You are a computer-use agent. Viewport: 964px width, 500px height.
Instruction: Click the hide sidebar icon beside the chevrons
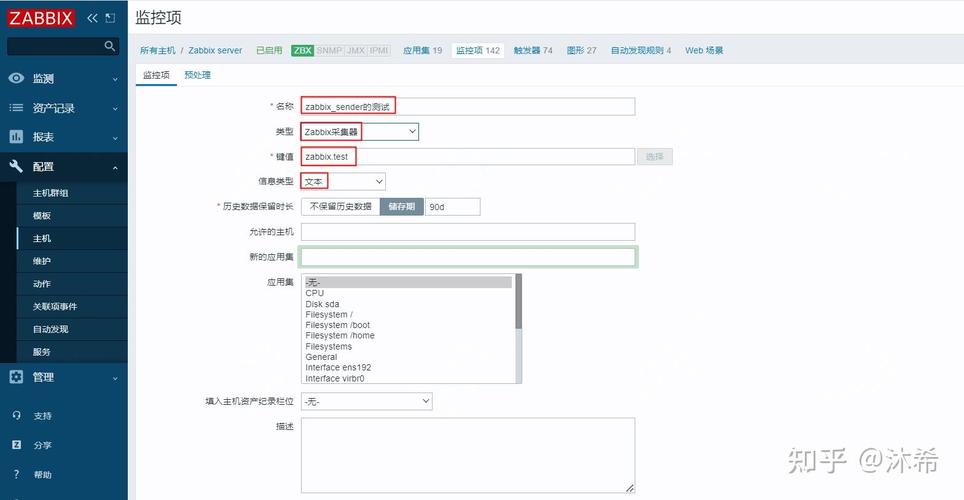(x=111, y=18)
